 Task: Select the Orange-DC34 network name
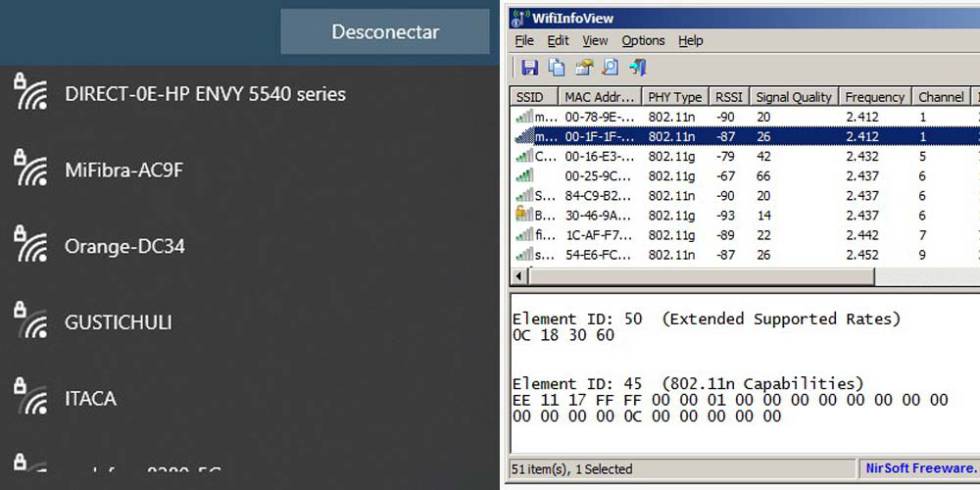pos(125,246)
